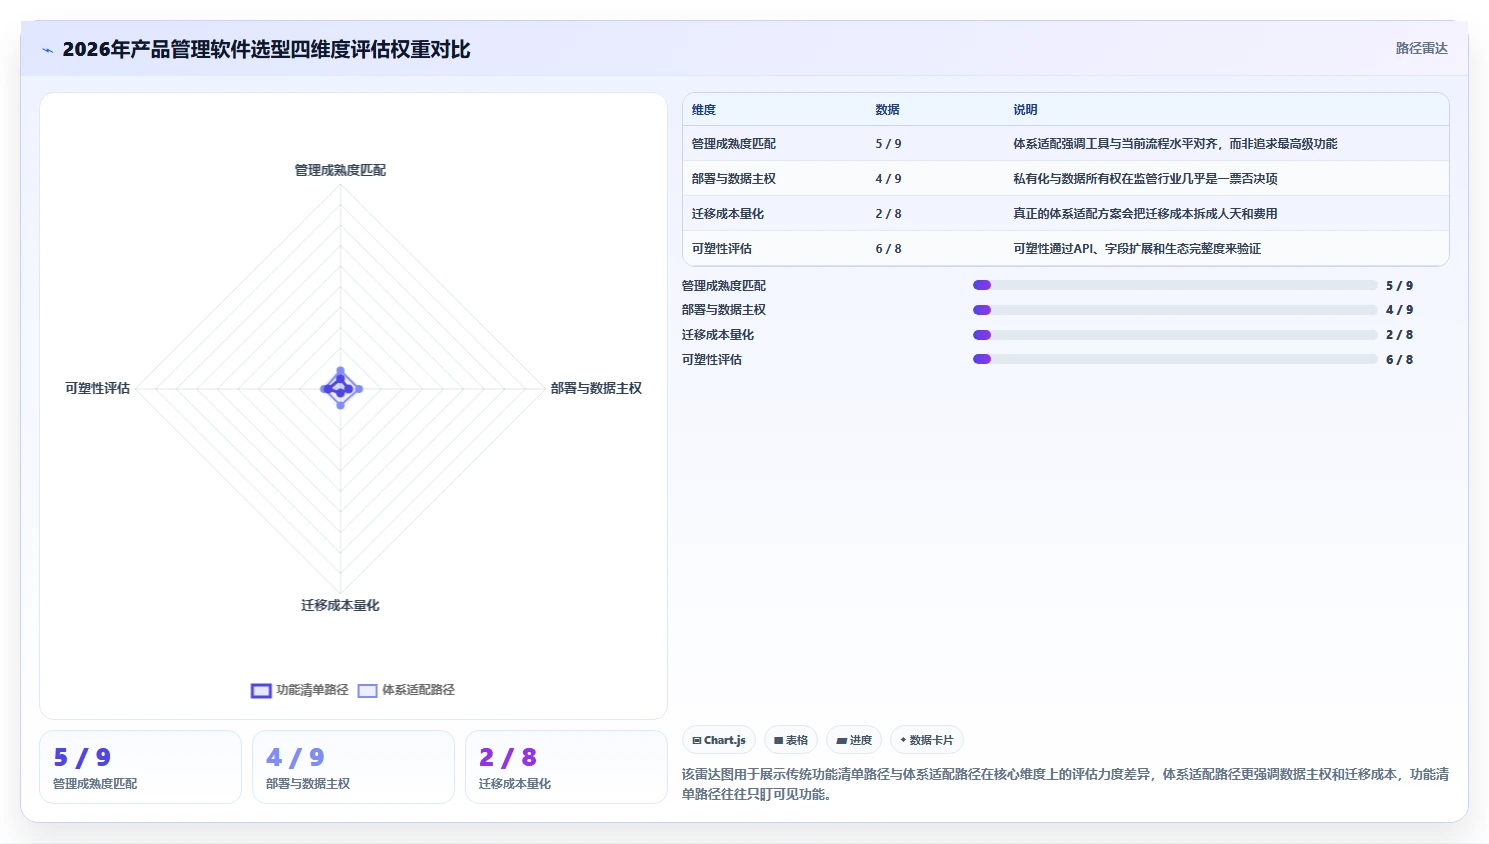Click the radar axis label 管理成熟度匹配
The image size is (1489, 844).
[340, 170]
